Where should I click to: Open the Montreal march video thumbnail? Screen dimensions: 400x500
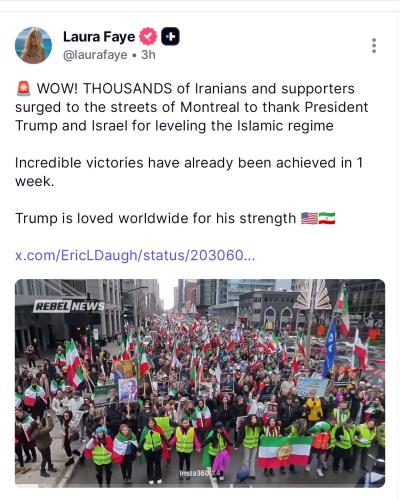coord(200,383)
